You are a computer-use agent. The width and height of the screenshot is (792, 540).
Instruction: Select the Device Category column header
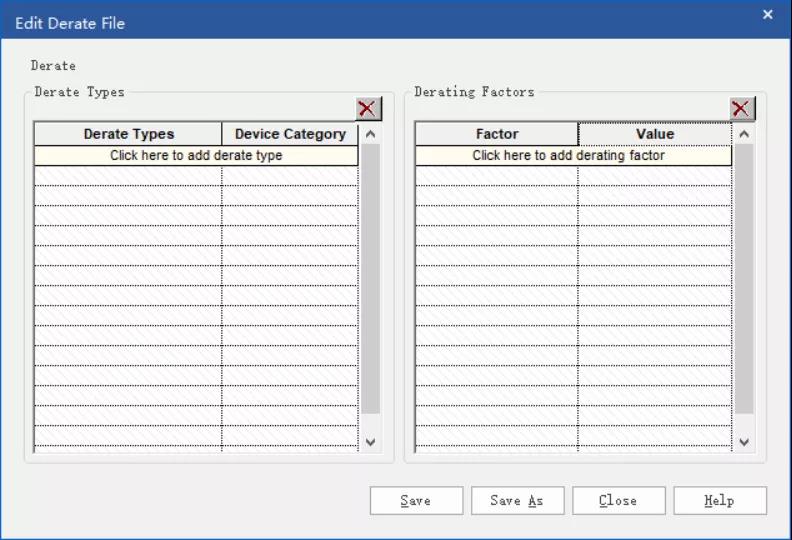click(290, 134)
